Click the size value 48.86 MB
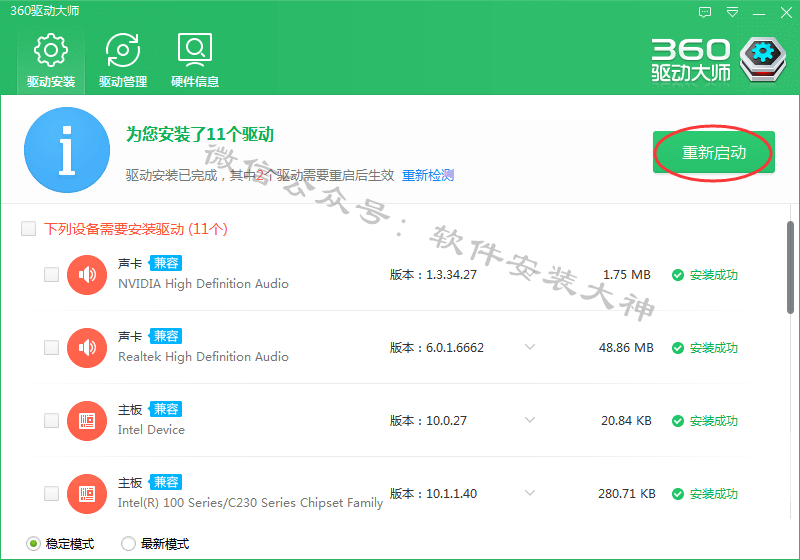The width and height of the screenshot is (800, 560). click(626, 348)
